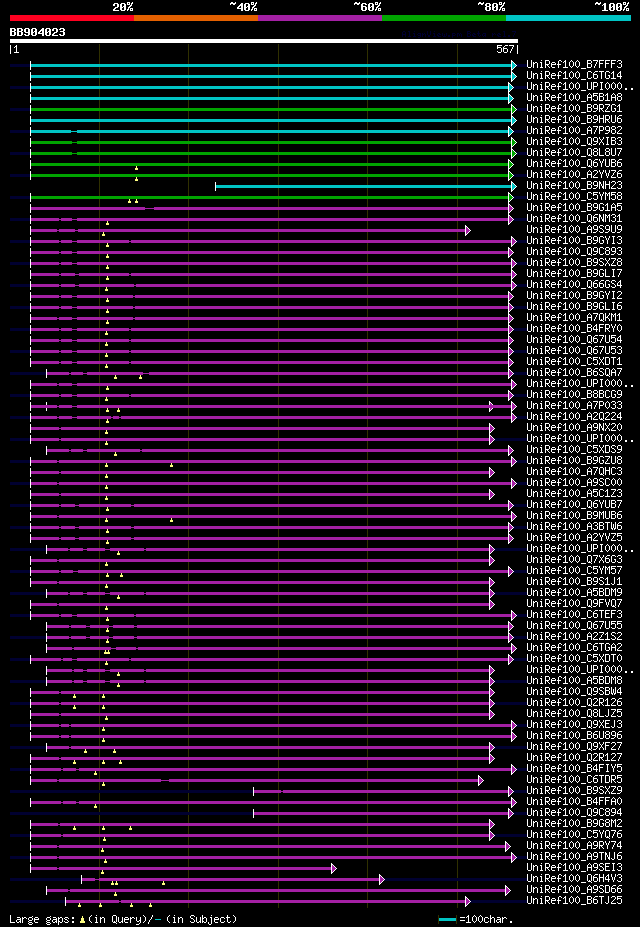Click the arrowhead ending the A9S9U9 alignment
Viewport: 640px width, 927px height.
point(467,231)
